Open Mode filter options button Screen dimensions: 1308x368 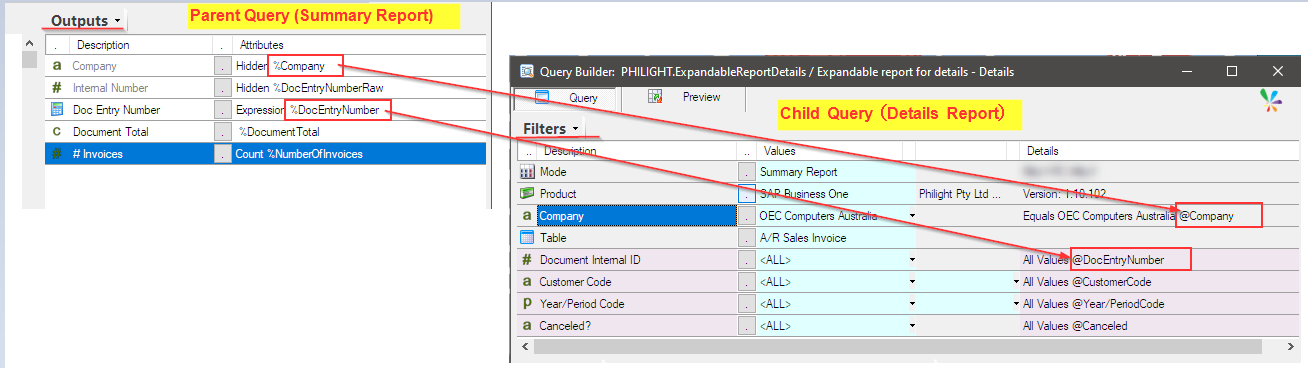746,172
